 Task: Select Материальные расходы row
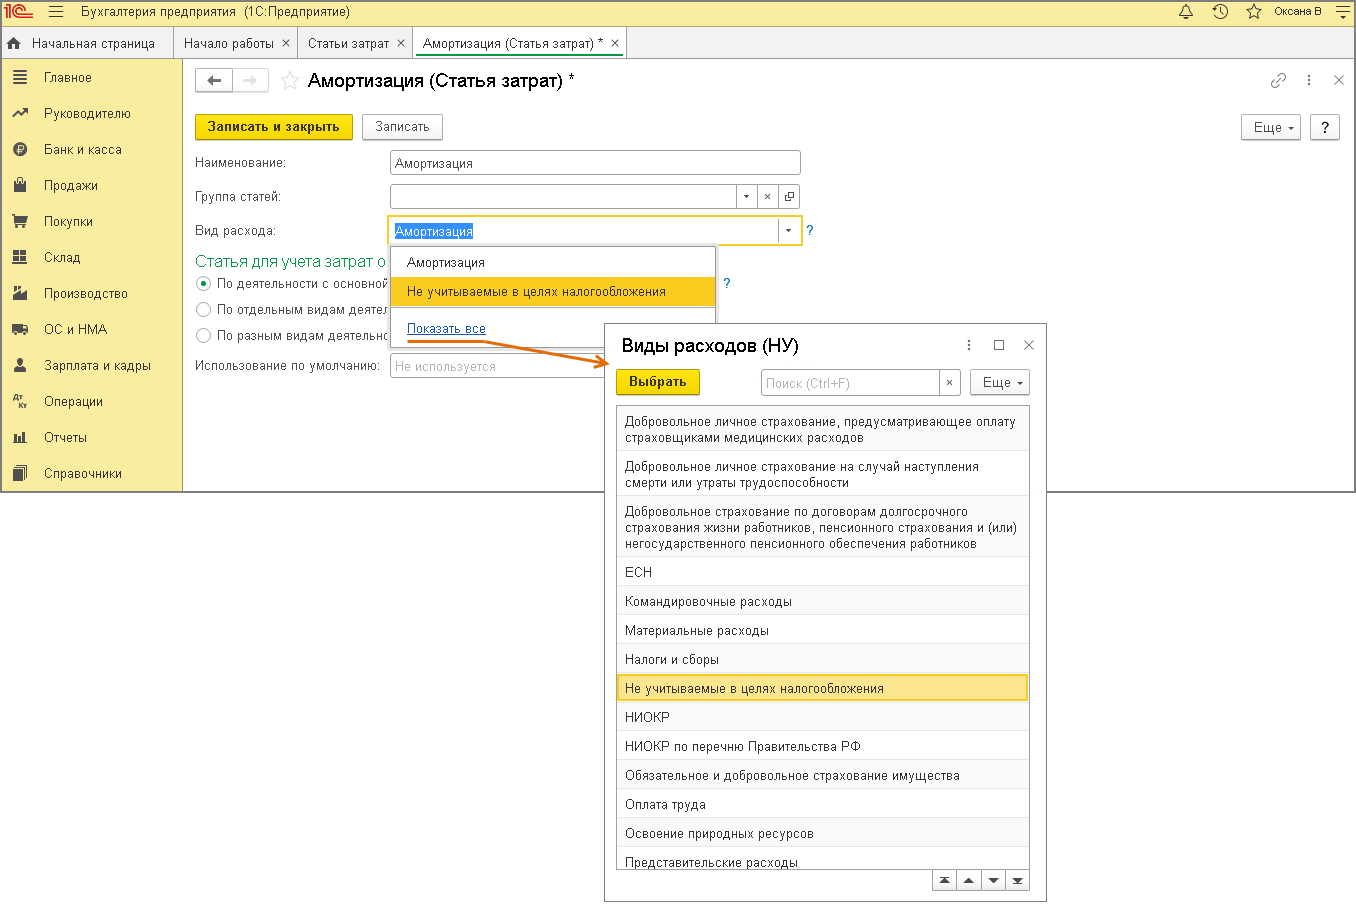tap(823, 630)
